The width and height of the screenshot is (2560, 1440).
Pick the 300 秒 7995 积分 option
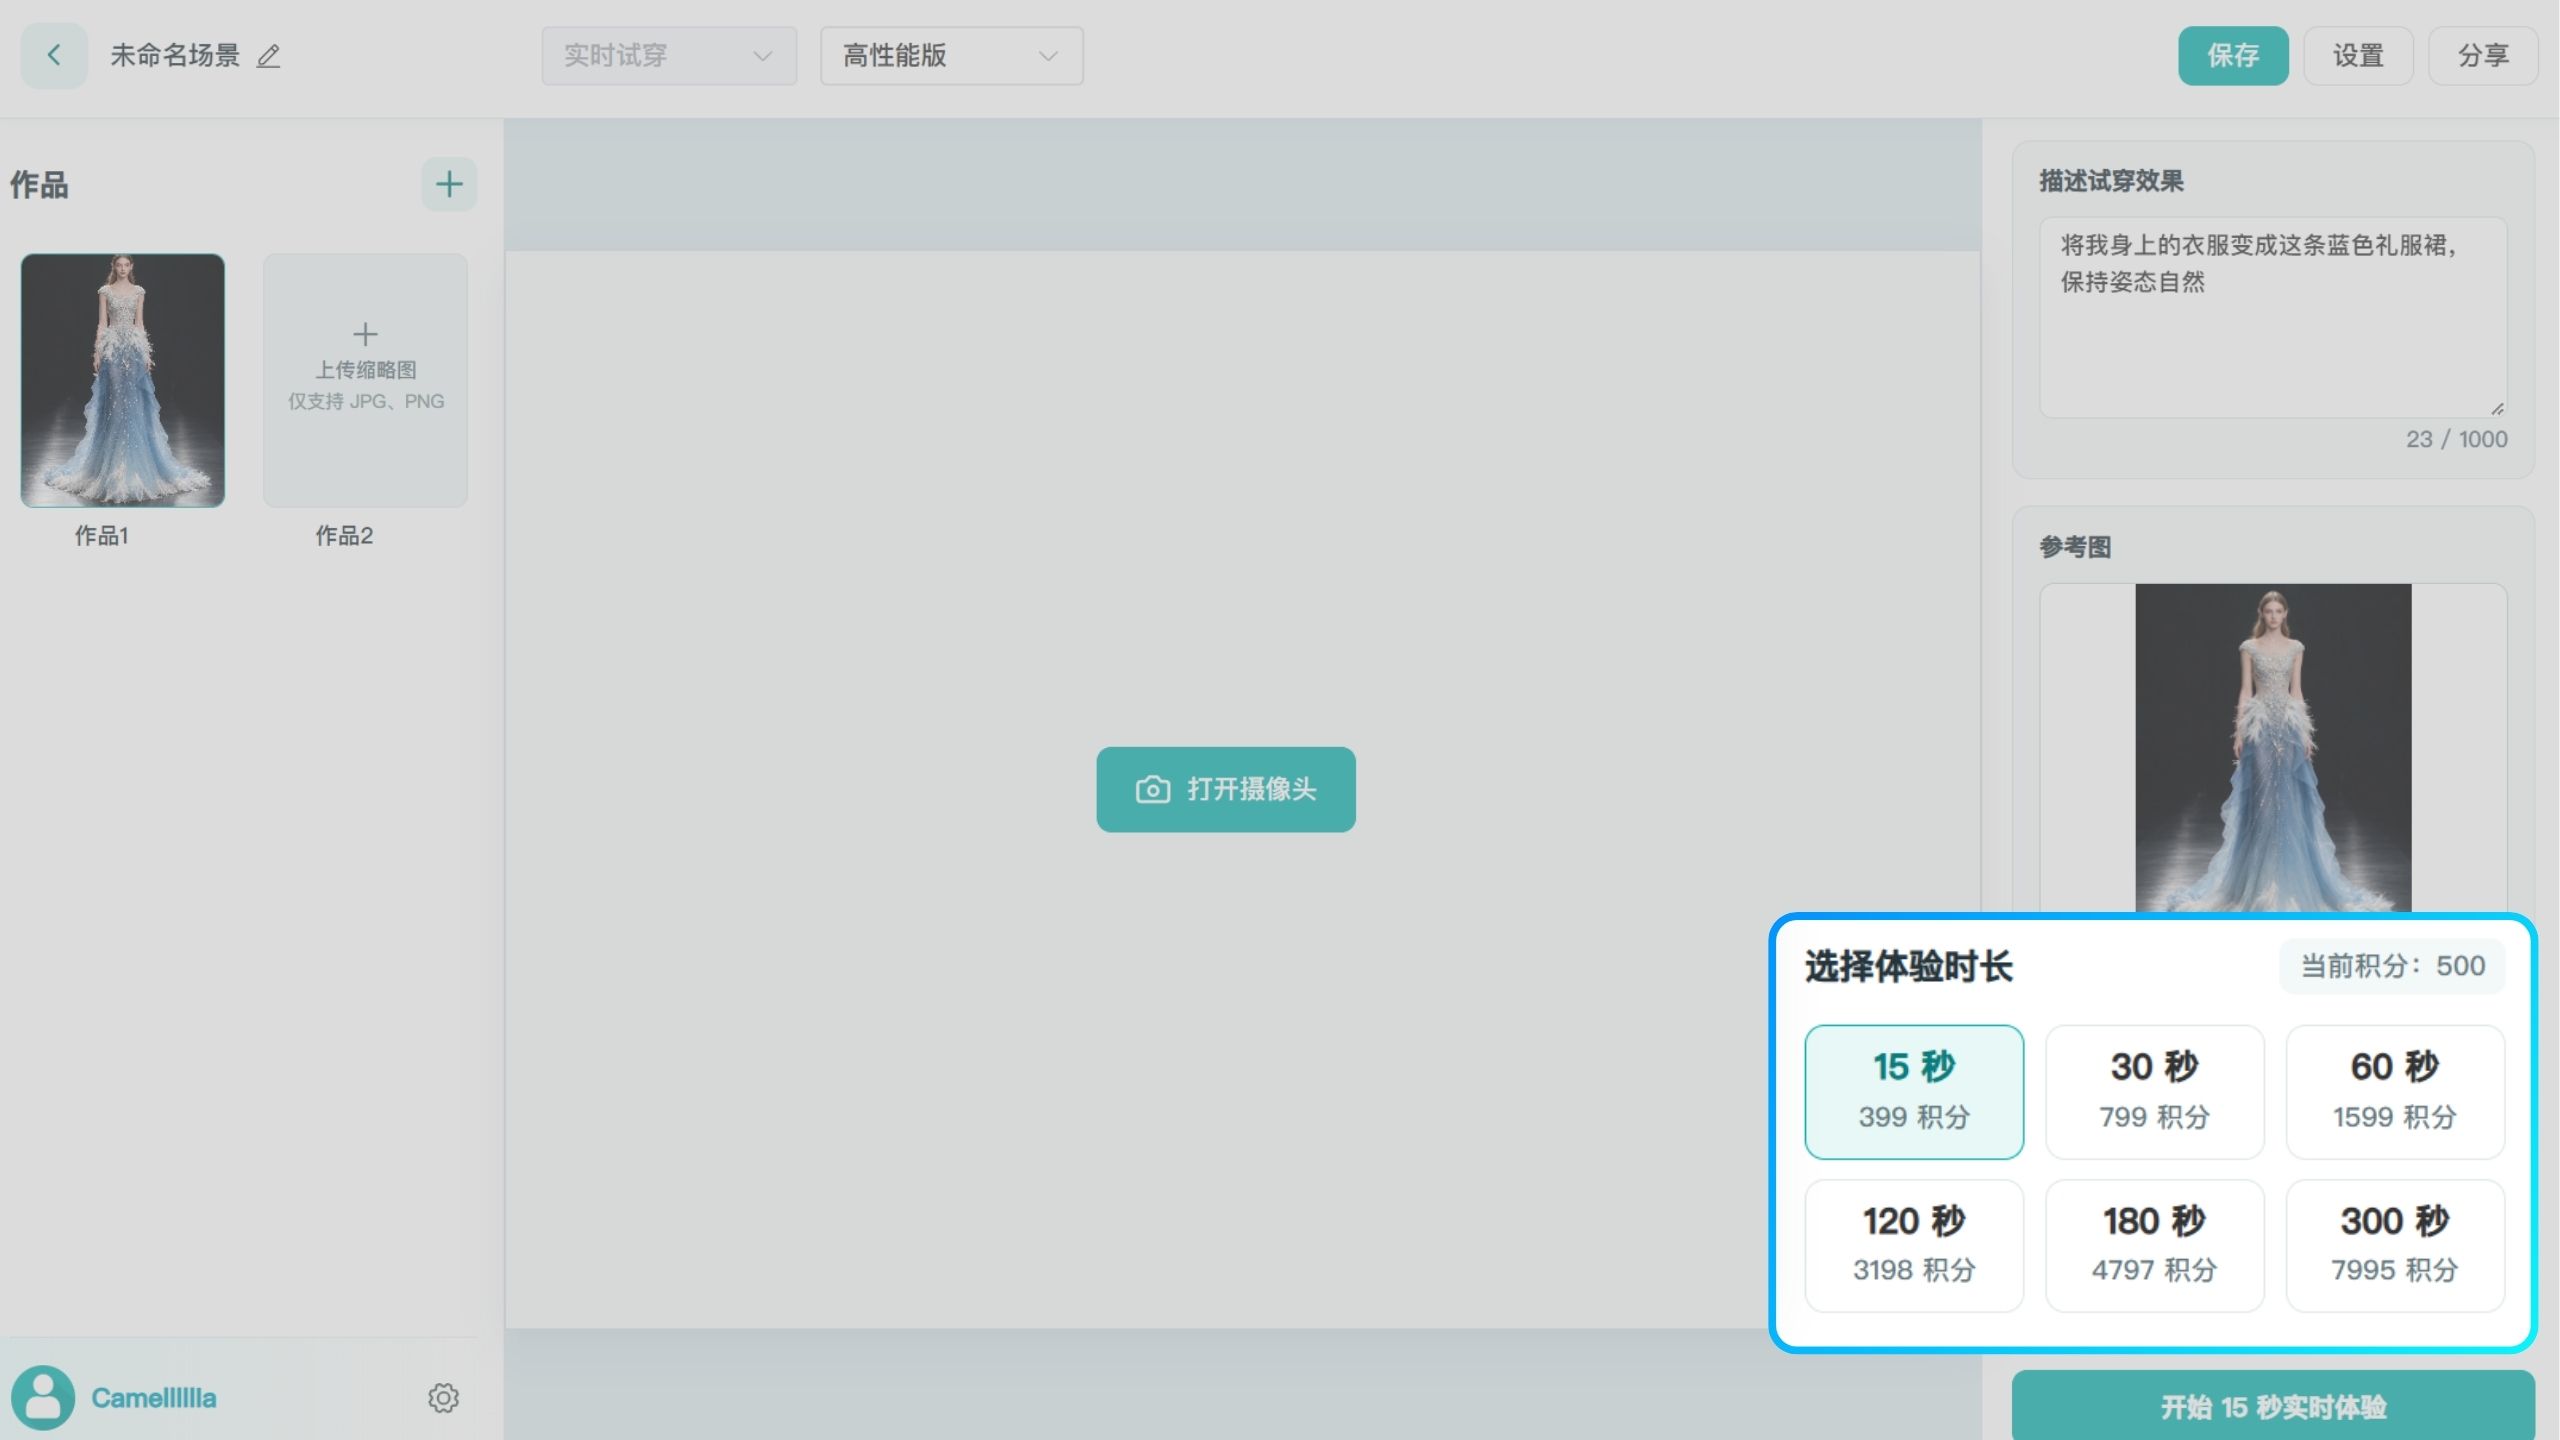coord(2395,1246)
